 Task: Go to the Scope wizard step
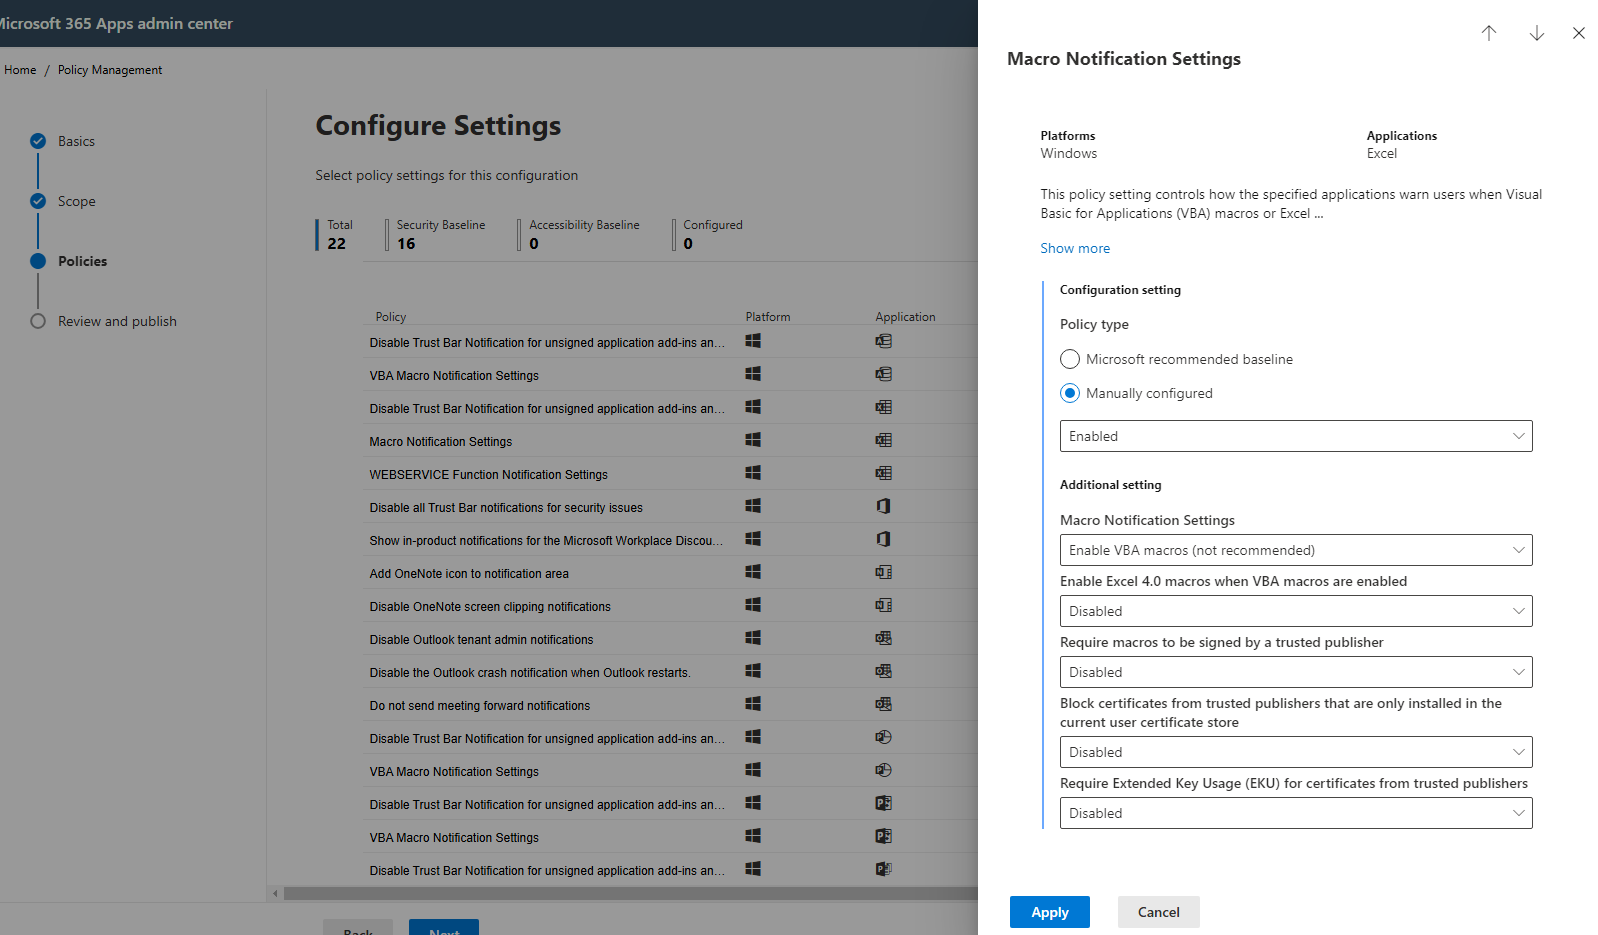[77, 201]
